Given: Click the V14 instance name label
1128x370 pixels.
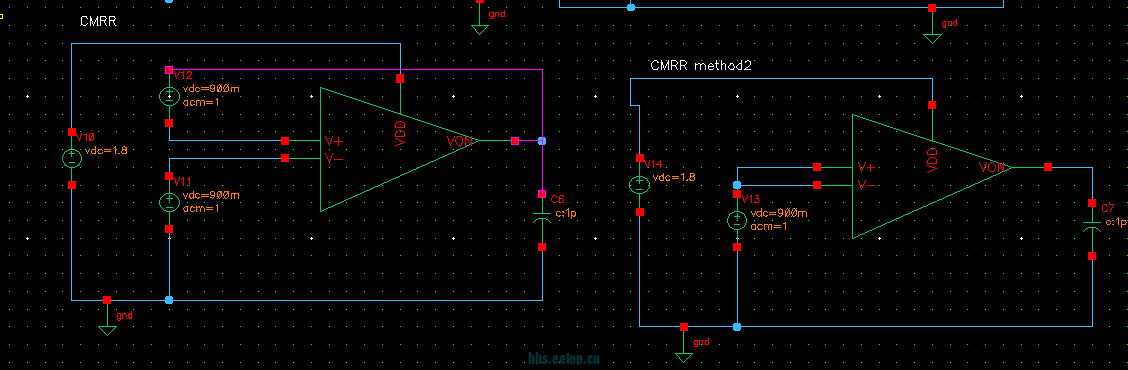Looking at the screenshot, I should coord(653,163).
